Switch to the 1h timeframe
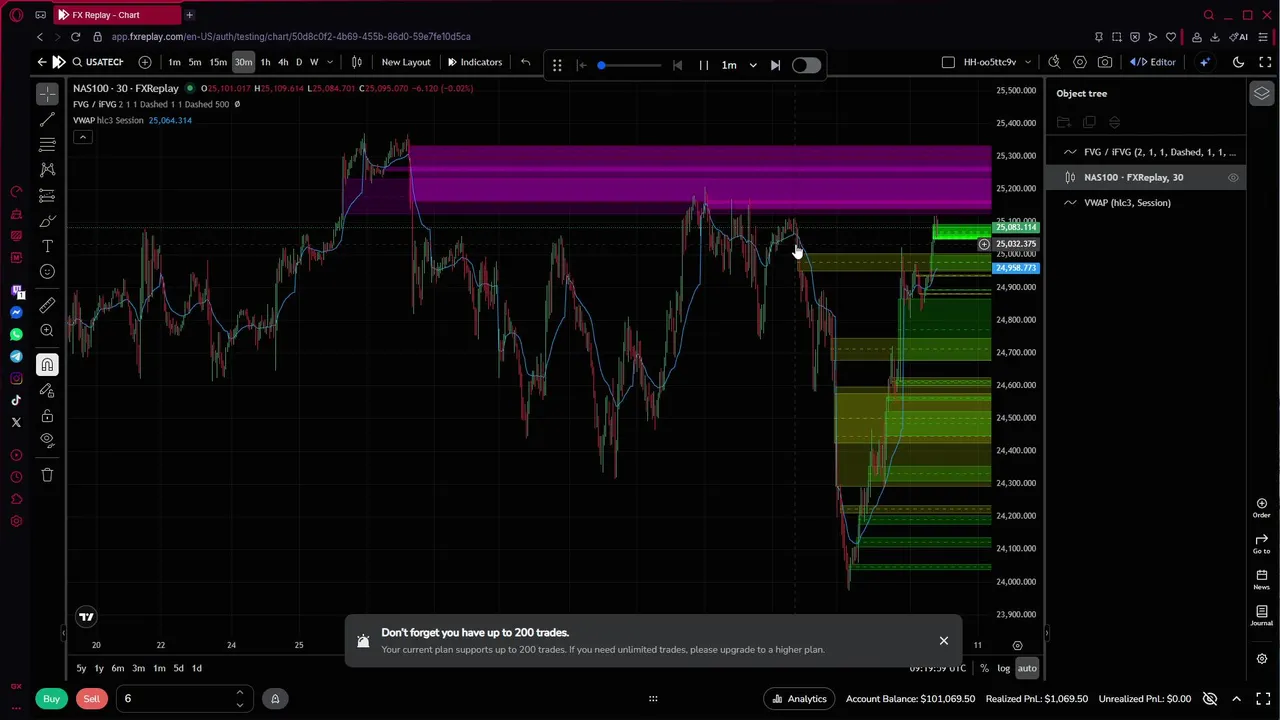 click(x=265, y=62)
